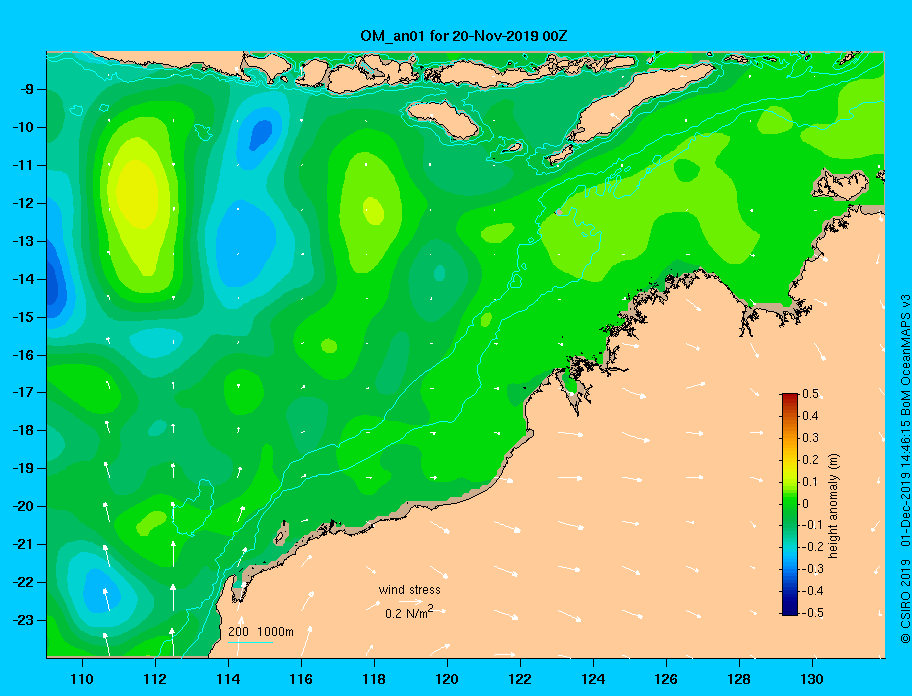Click the '0.2 N/m2' wind scale value

click(x=409, y=612)
